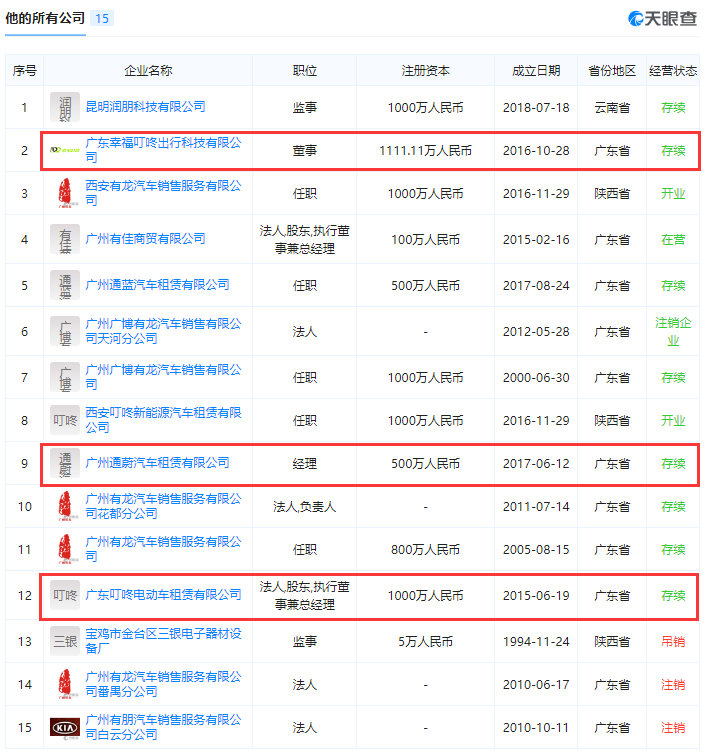This screenshot has height=756, width=706.
Task: Open 广州有佳商贸有限公司 link
Action: (x=145, y=239)
